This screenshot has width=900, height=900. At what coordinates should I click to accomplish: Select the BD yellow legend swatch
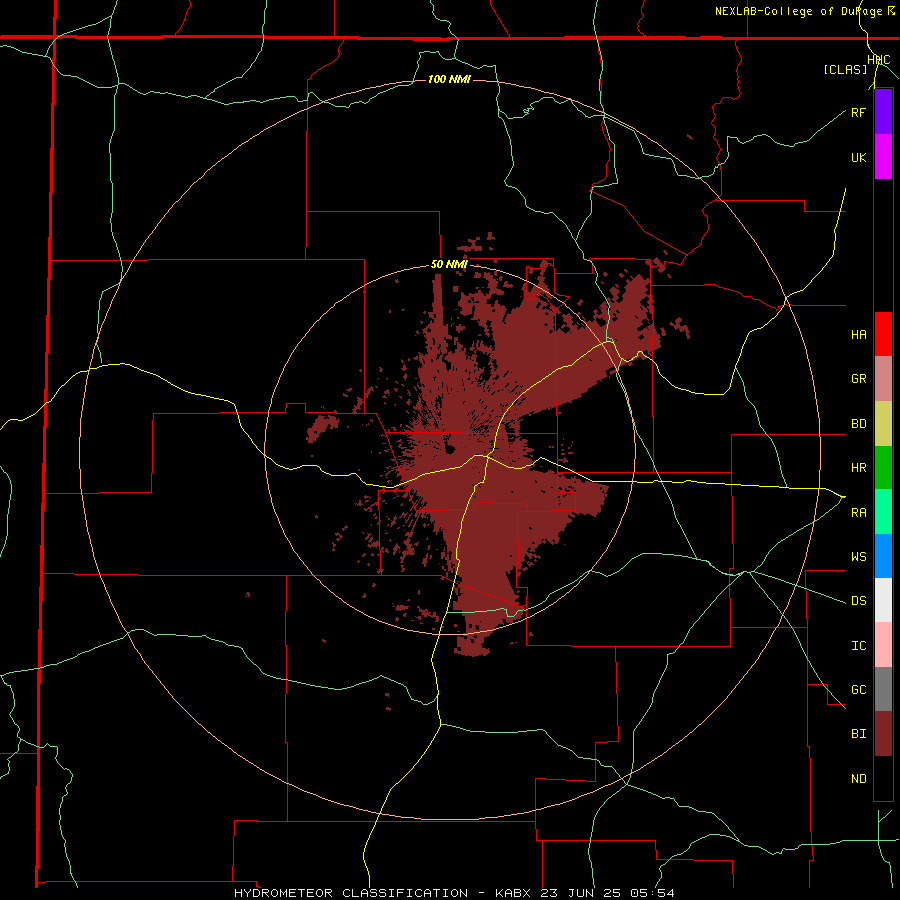pos(883,424)
